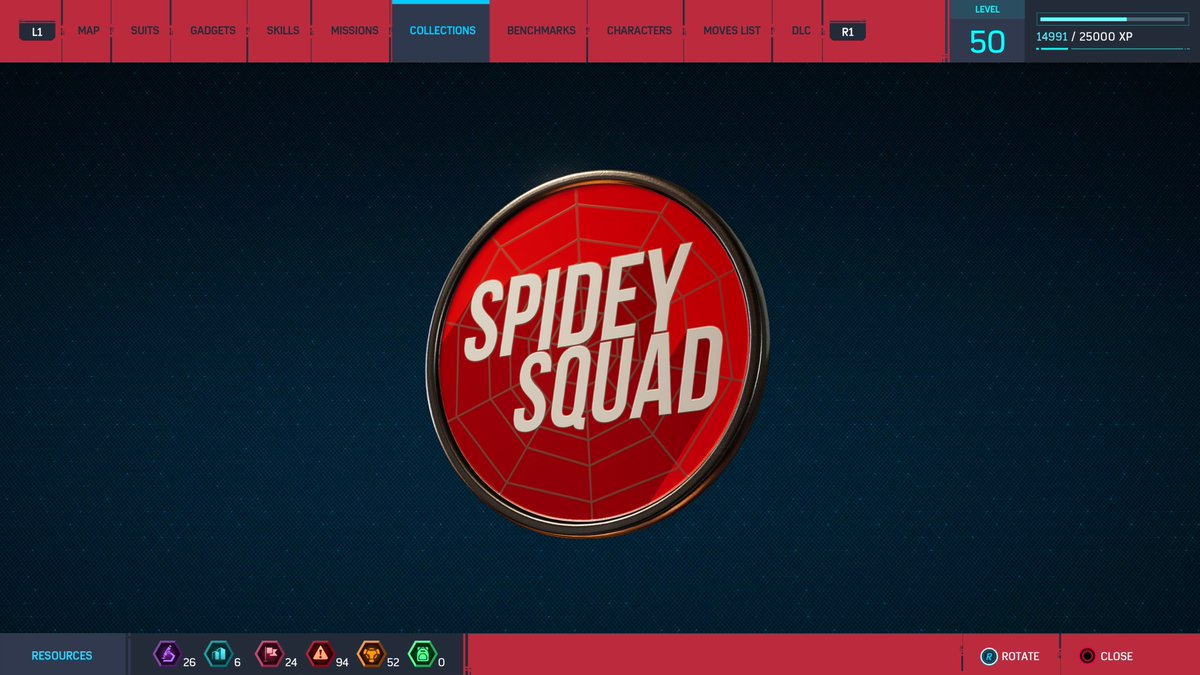Screen dimensions: 1200x675
Task: Toggle the Level 50 badge display
Action: [x=987, y=30]
